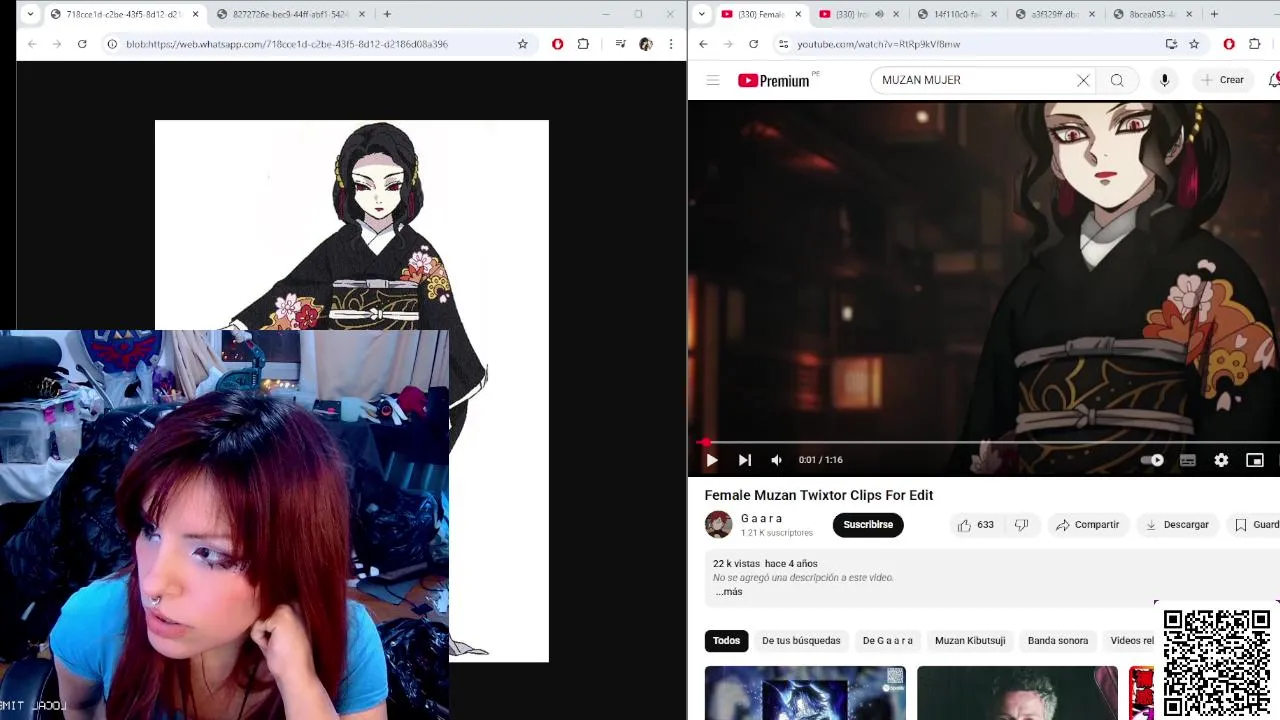Viewport: 1280px width, 720px height.
Task: Go back in YouTube browser window
Action: pyautogui.click(x=703, y=44)
